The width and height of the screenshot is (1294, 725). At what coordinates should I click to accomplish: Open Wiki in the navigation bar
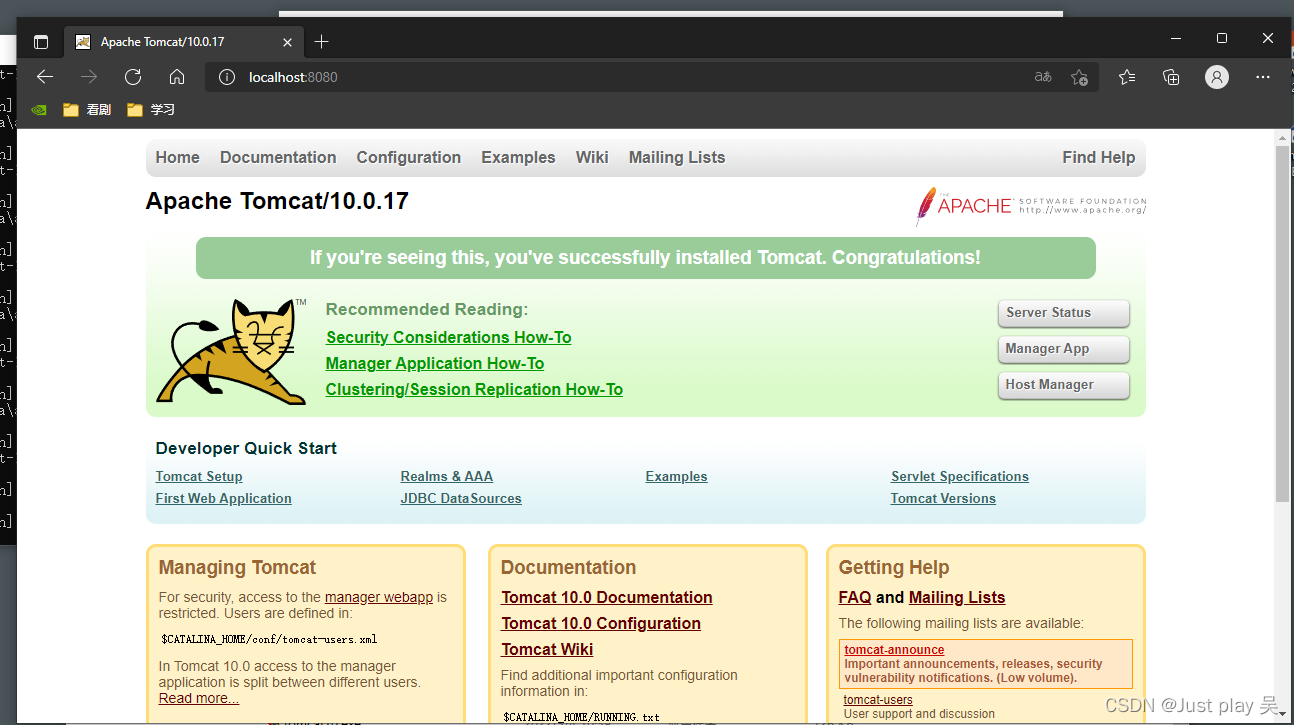coord(592,157)
